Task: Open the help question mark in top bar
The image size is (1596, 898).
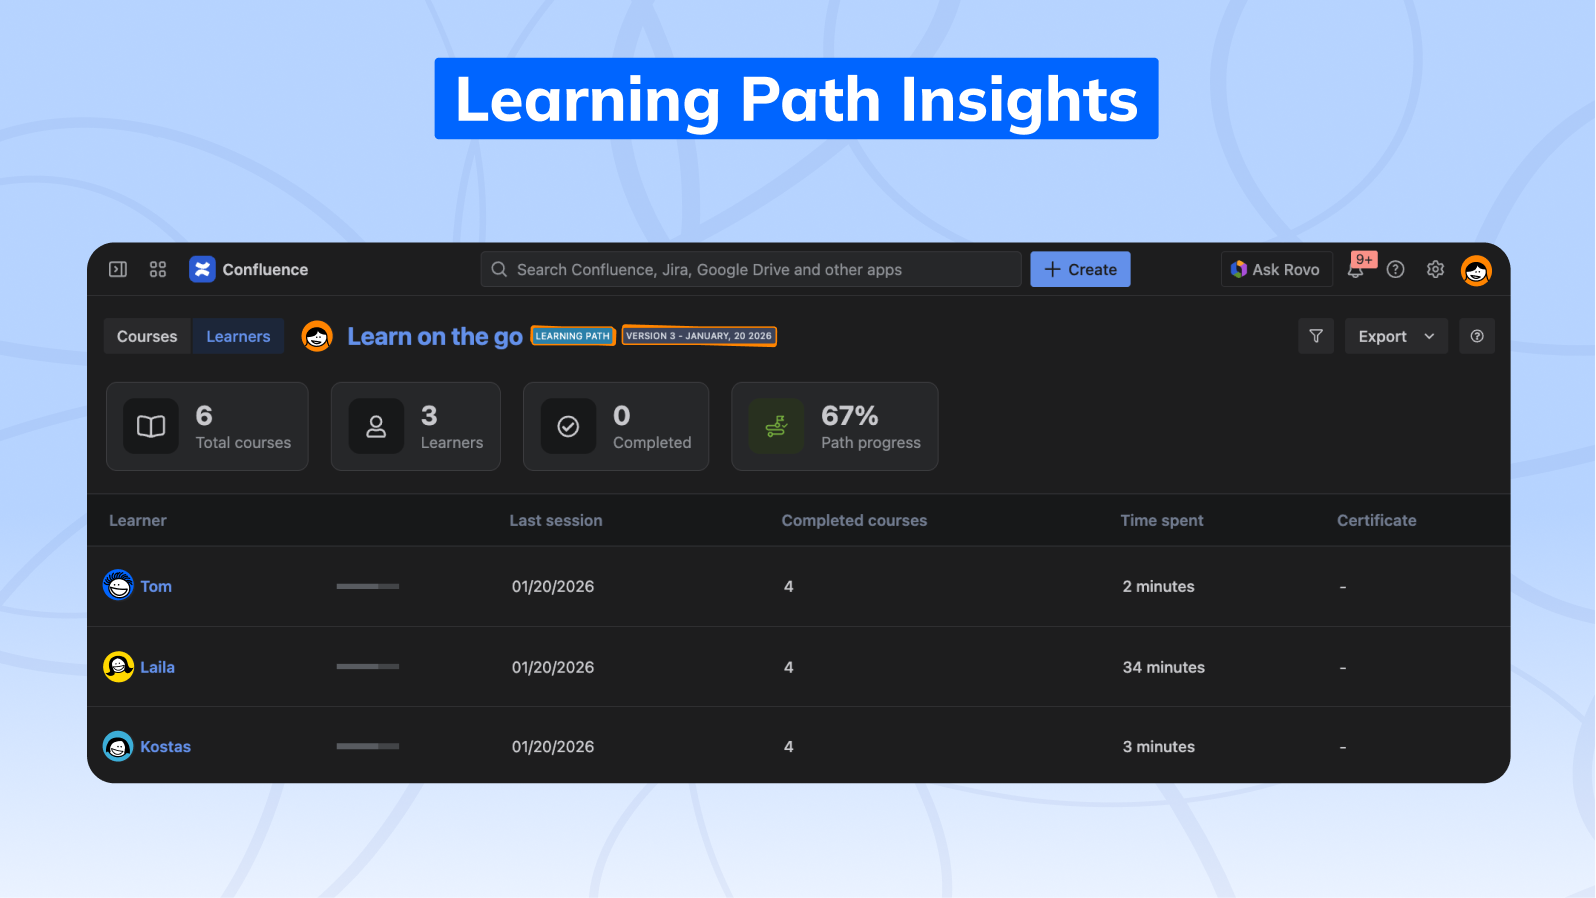Action: [x=1395, y=269]
